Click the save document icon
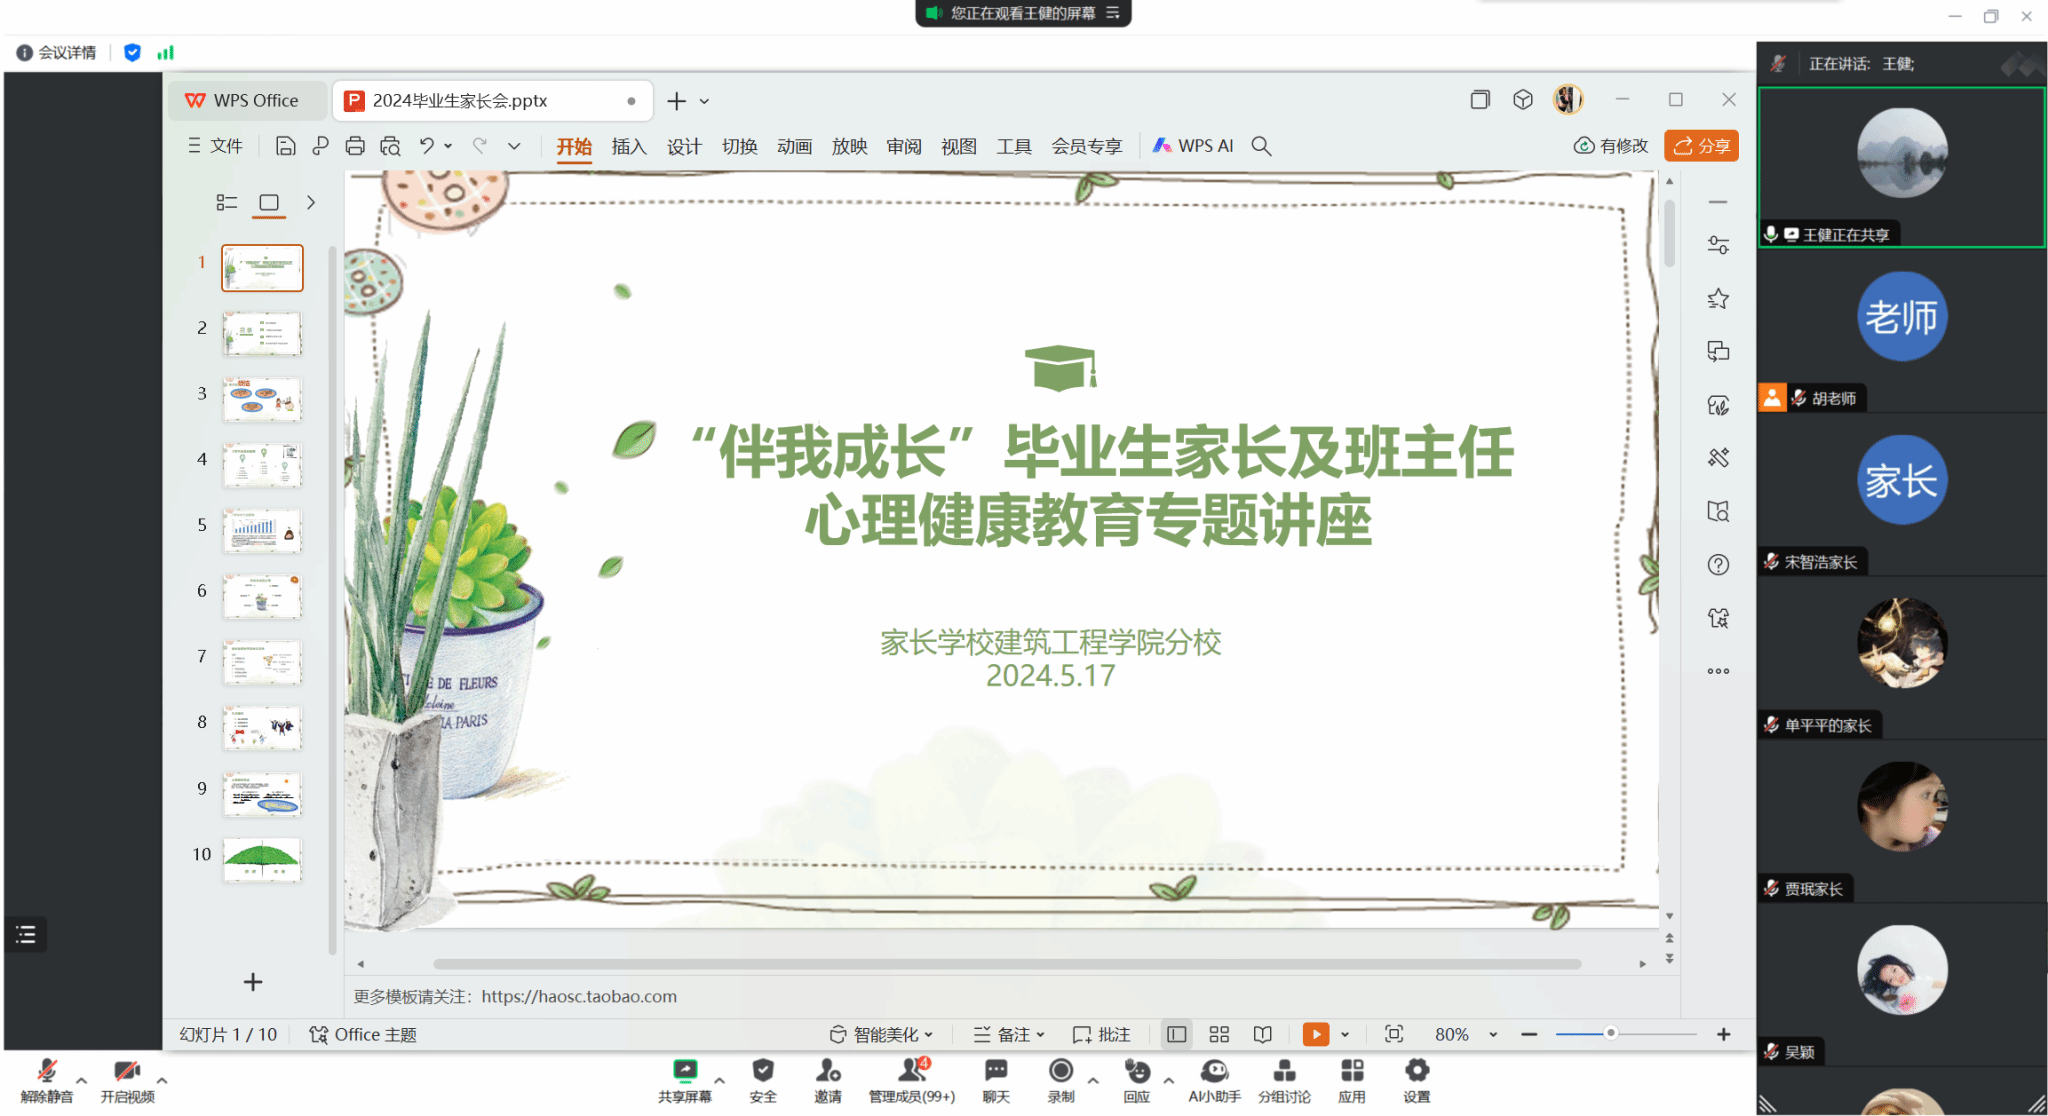Viewport: 2048px width, 1116px height. [x=285, y=146]
